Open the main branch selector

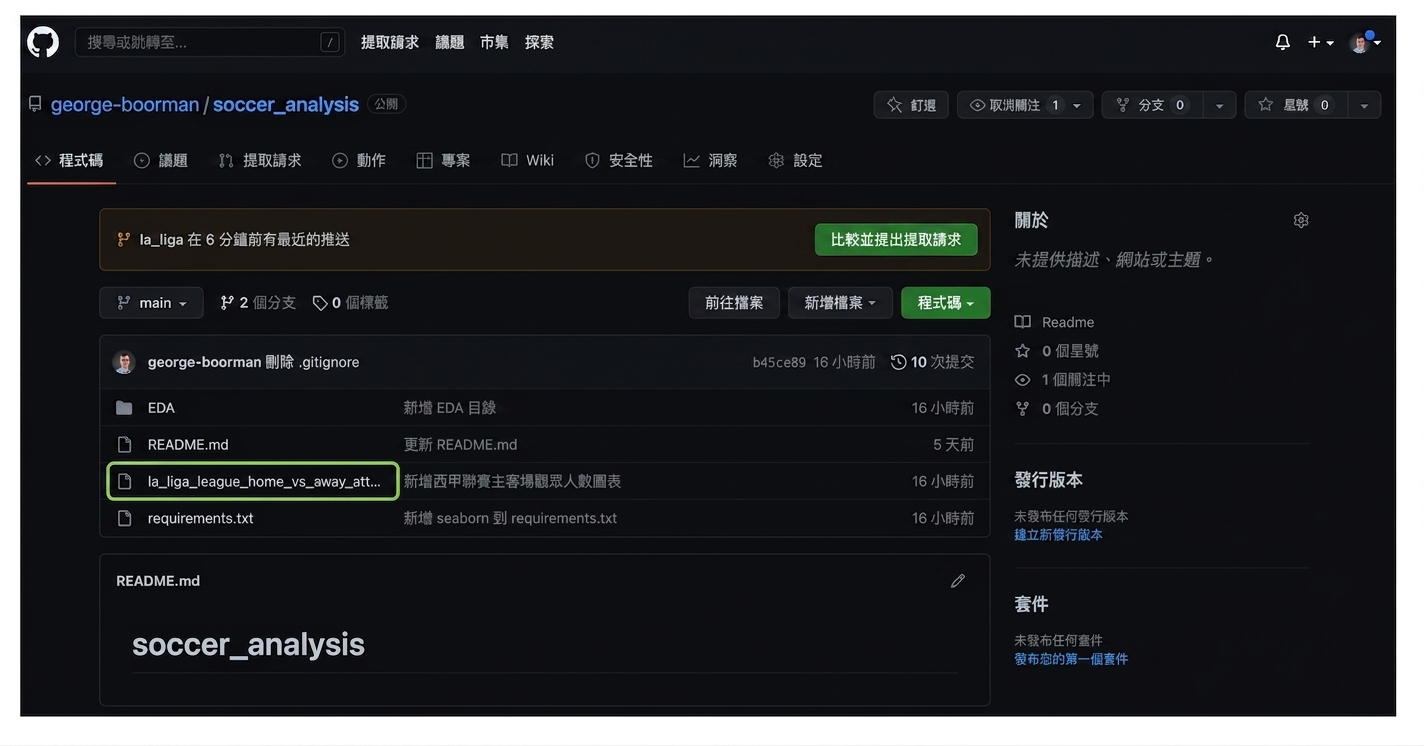(x=151, y=303)
